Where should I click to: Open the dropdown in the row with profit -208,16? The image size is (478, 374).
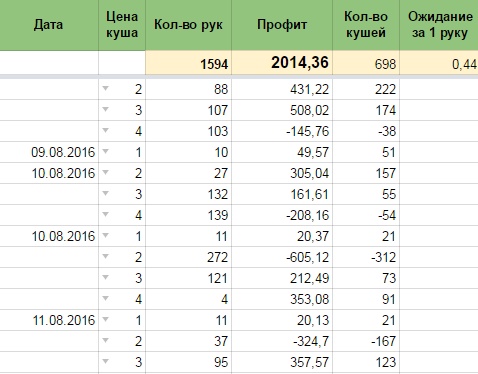click(106, 214)
